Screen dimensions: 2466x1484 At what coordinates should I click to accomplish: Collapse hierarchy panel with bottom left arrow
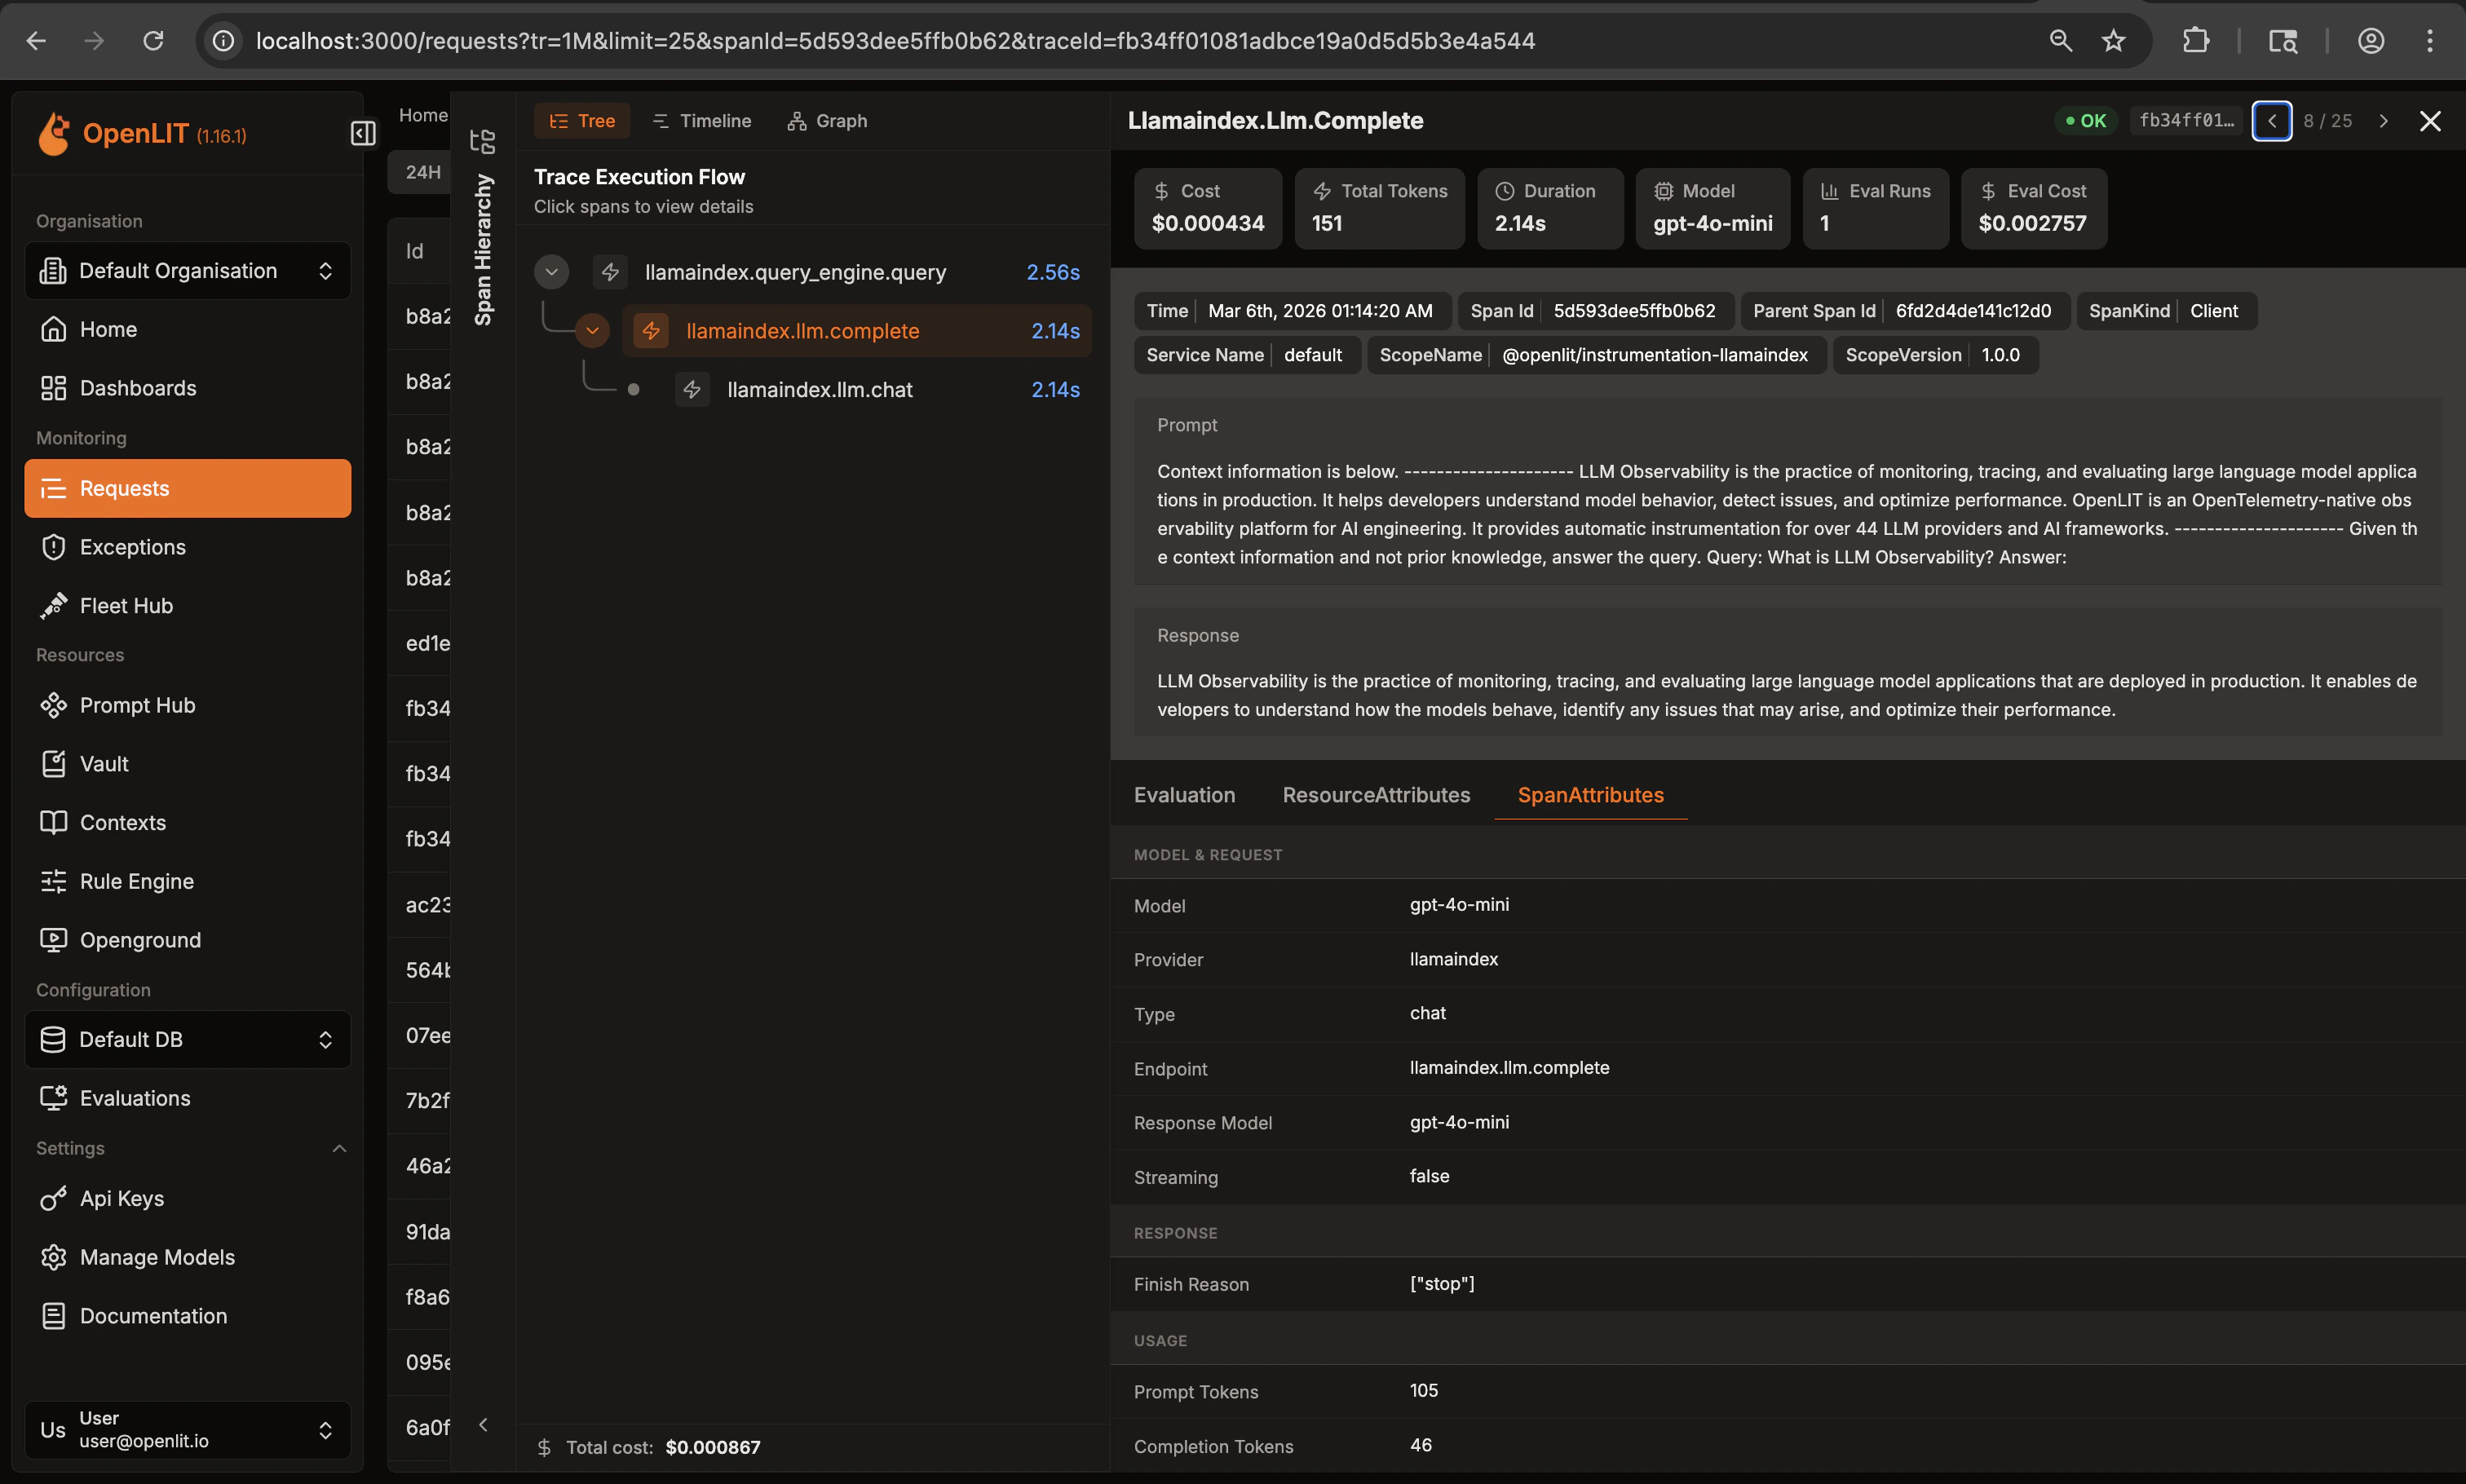[x=483, y=1425]
